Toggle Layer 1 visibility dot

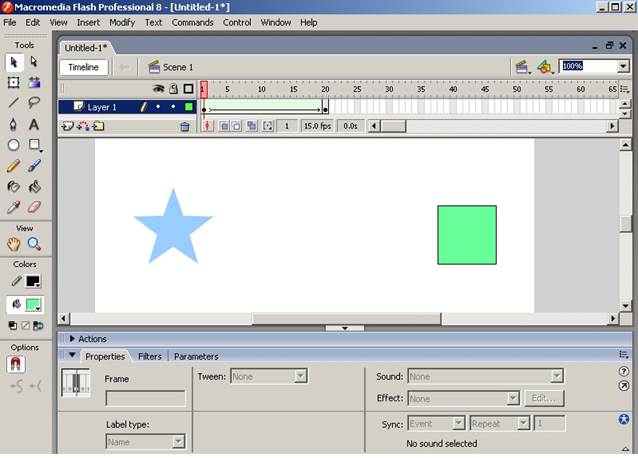[158, 107]
